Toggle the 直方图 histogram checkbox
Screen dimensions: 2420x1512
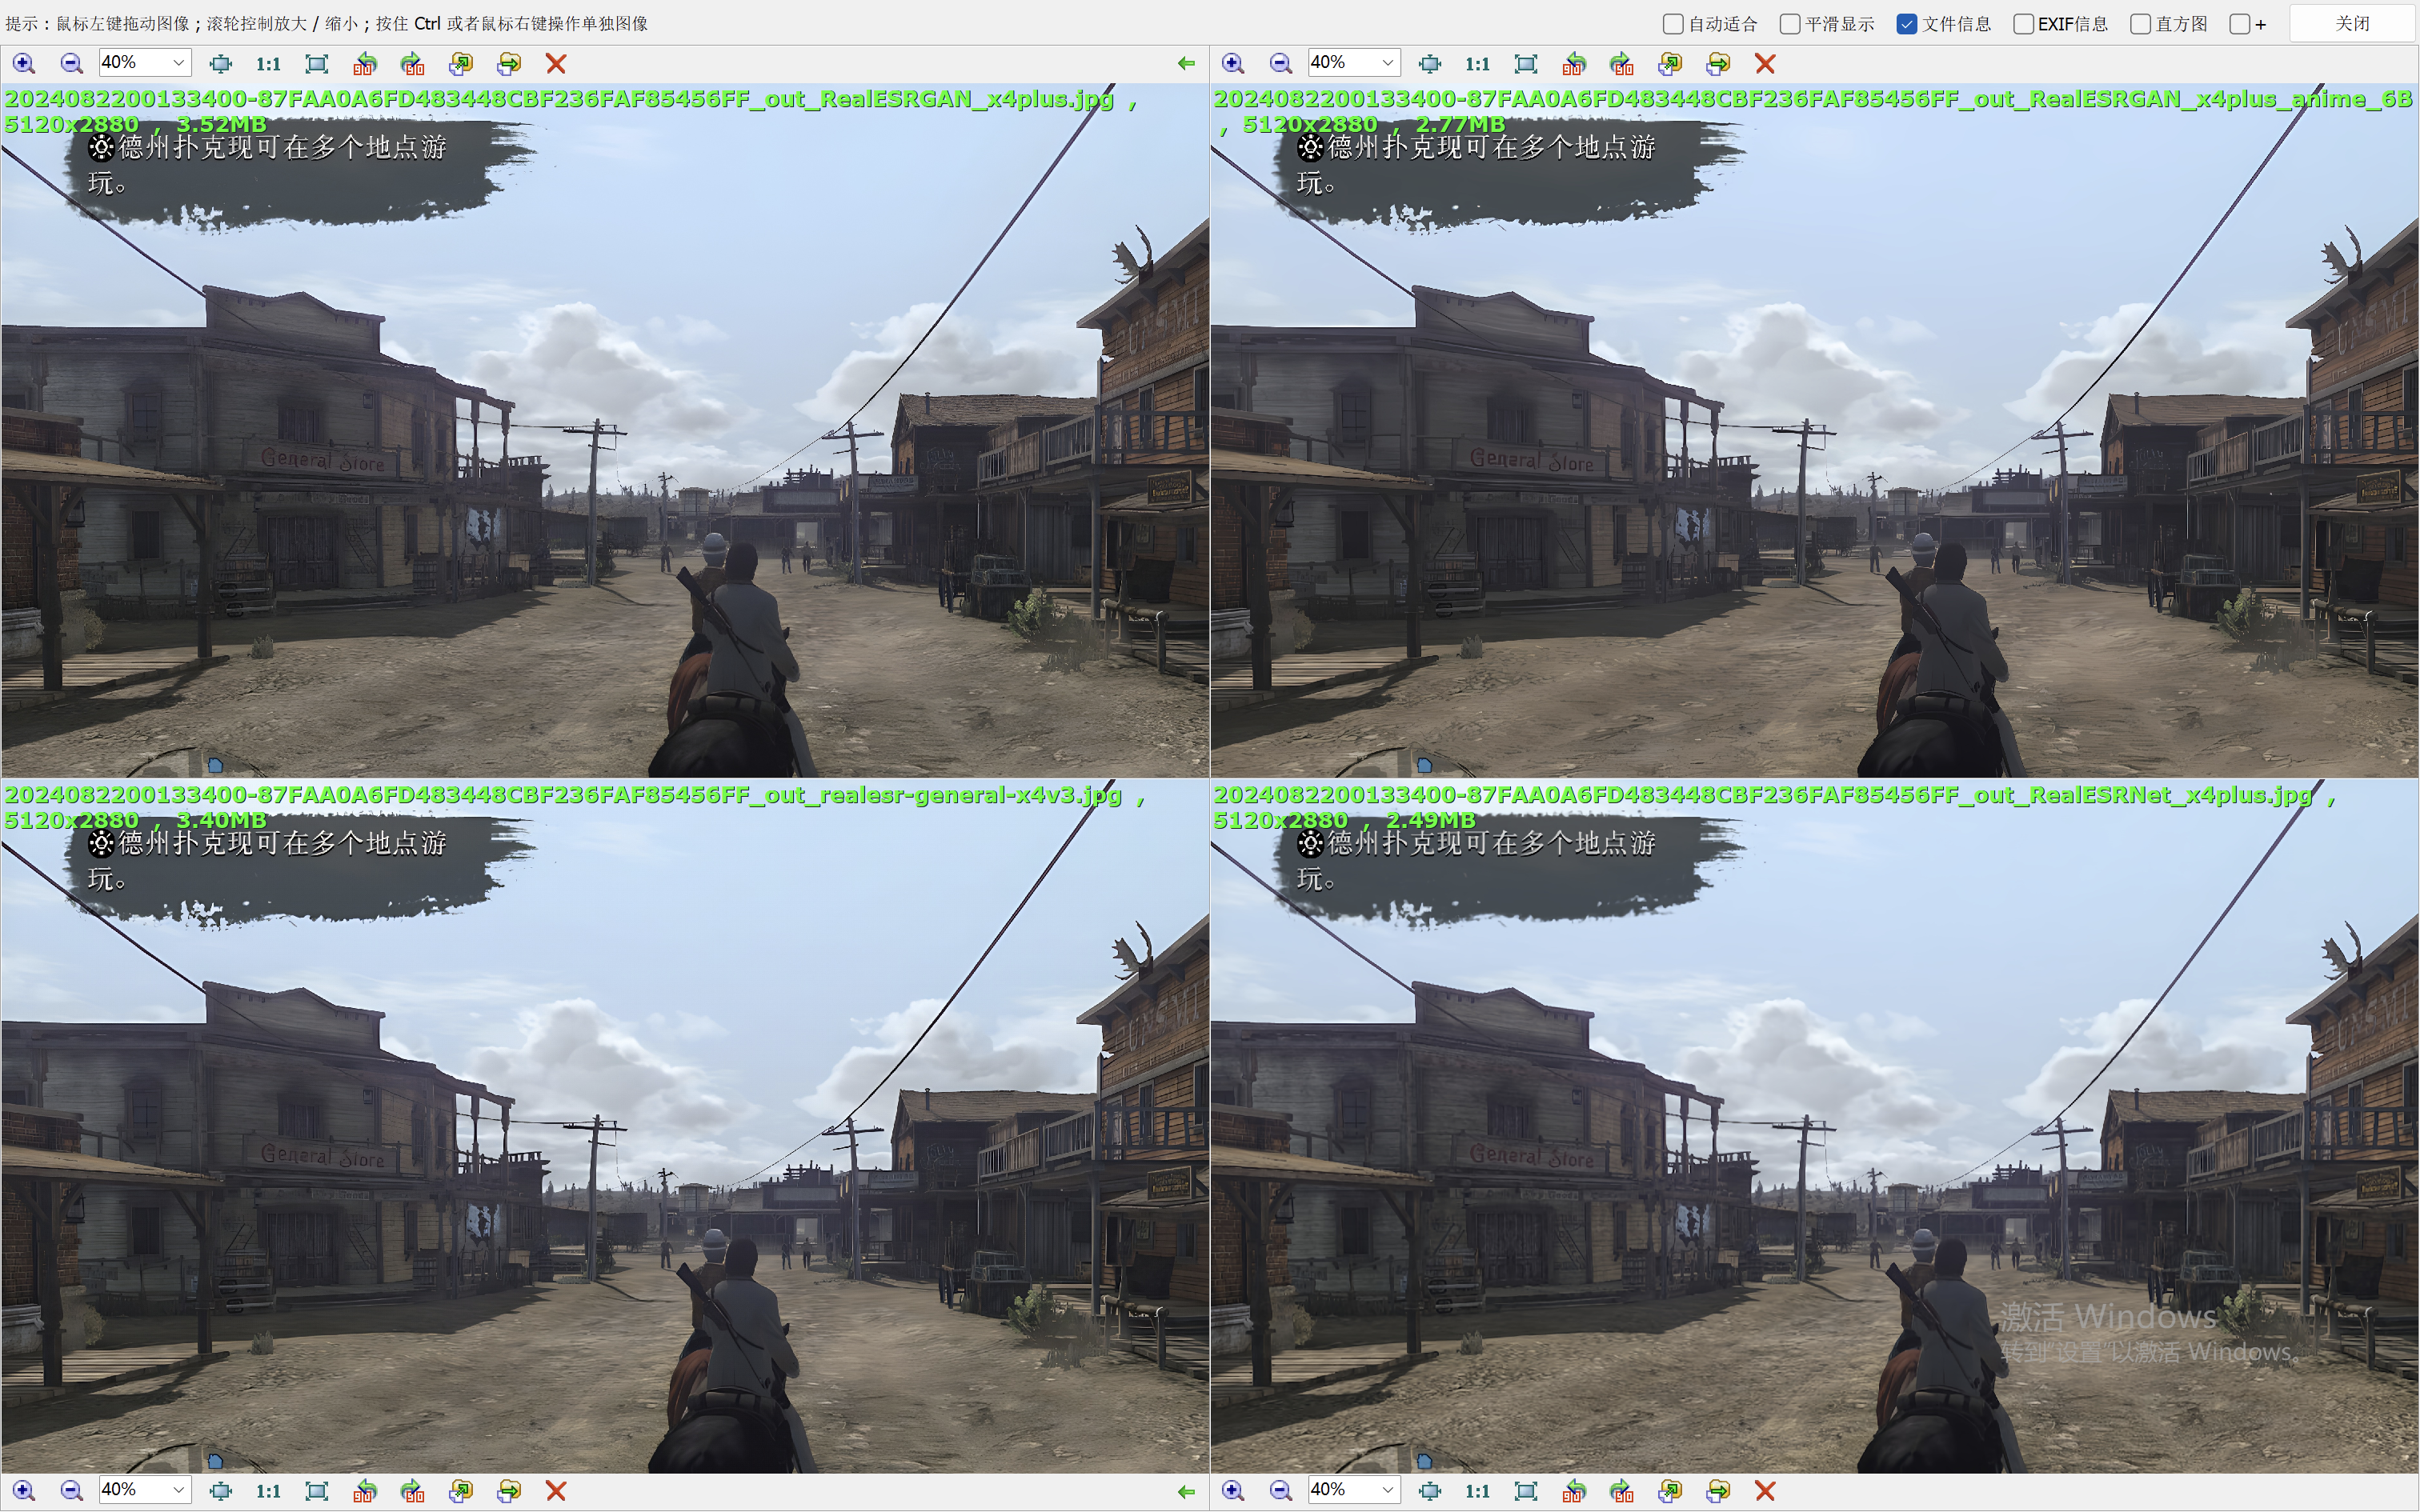2140,24
